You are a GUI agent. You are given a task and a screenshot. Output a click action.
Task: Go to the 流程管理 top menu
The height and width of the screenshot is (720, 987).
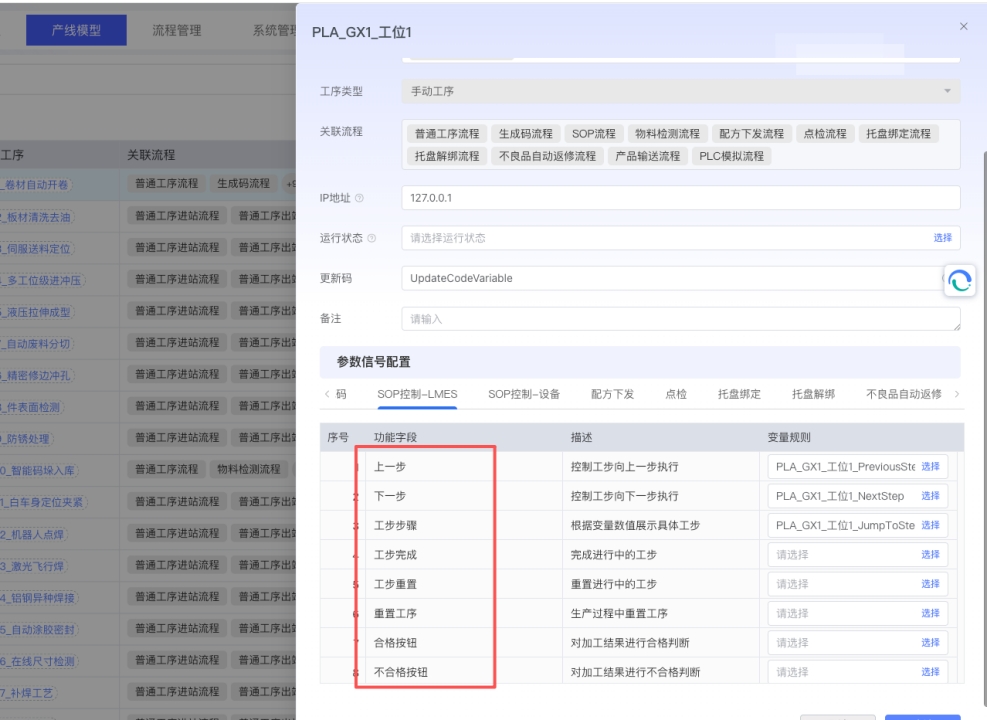point(176,30)
